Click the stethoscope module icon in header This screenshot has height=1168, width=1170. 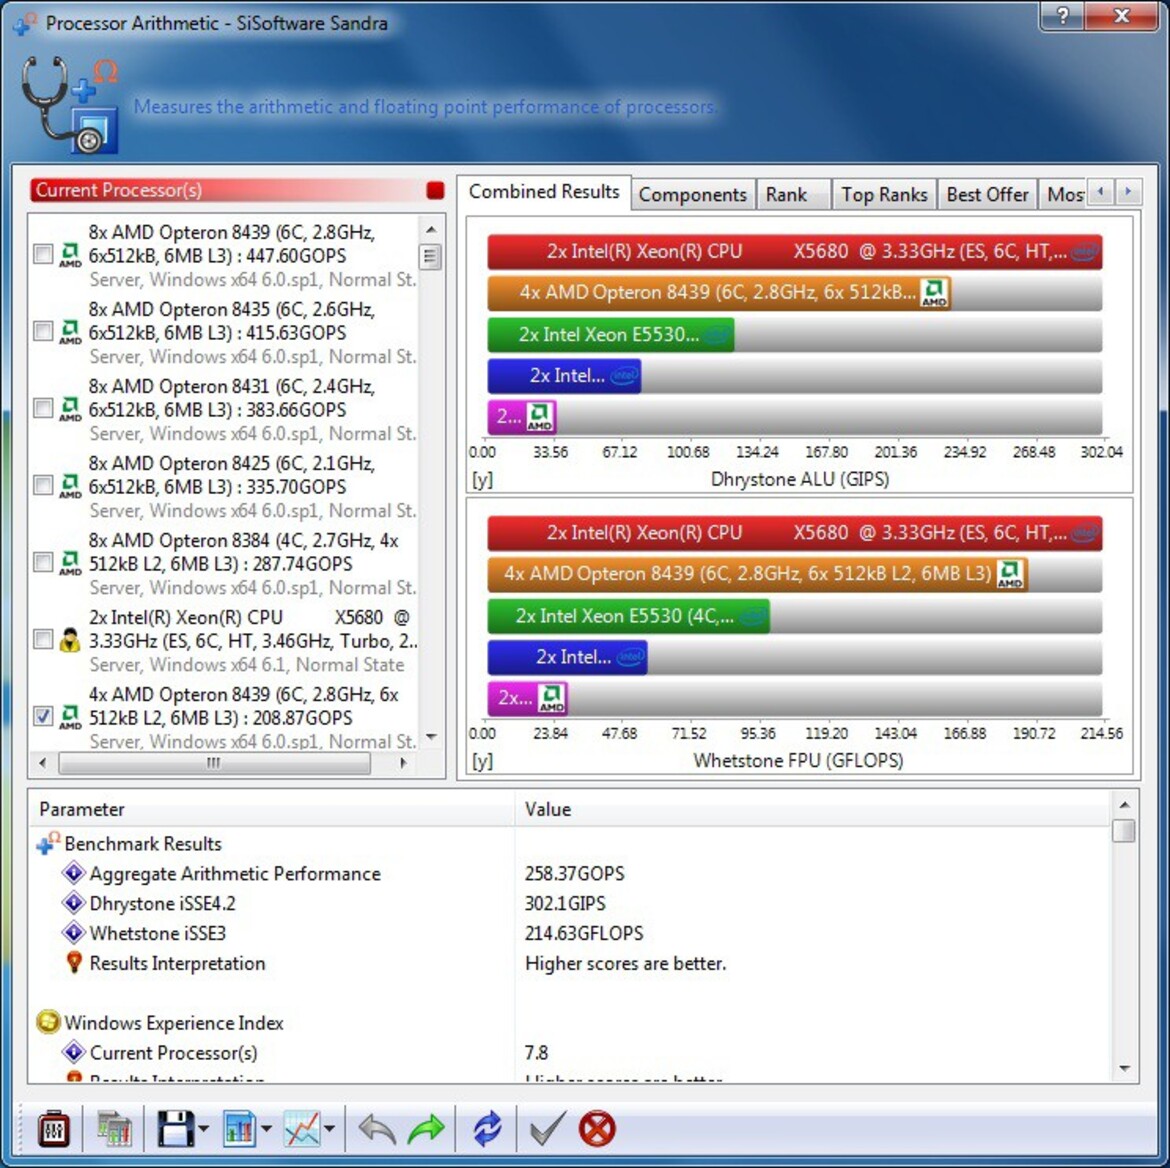tap(70, 104)
